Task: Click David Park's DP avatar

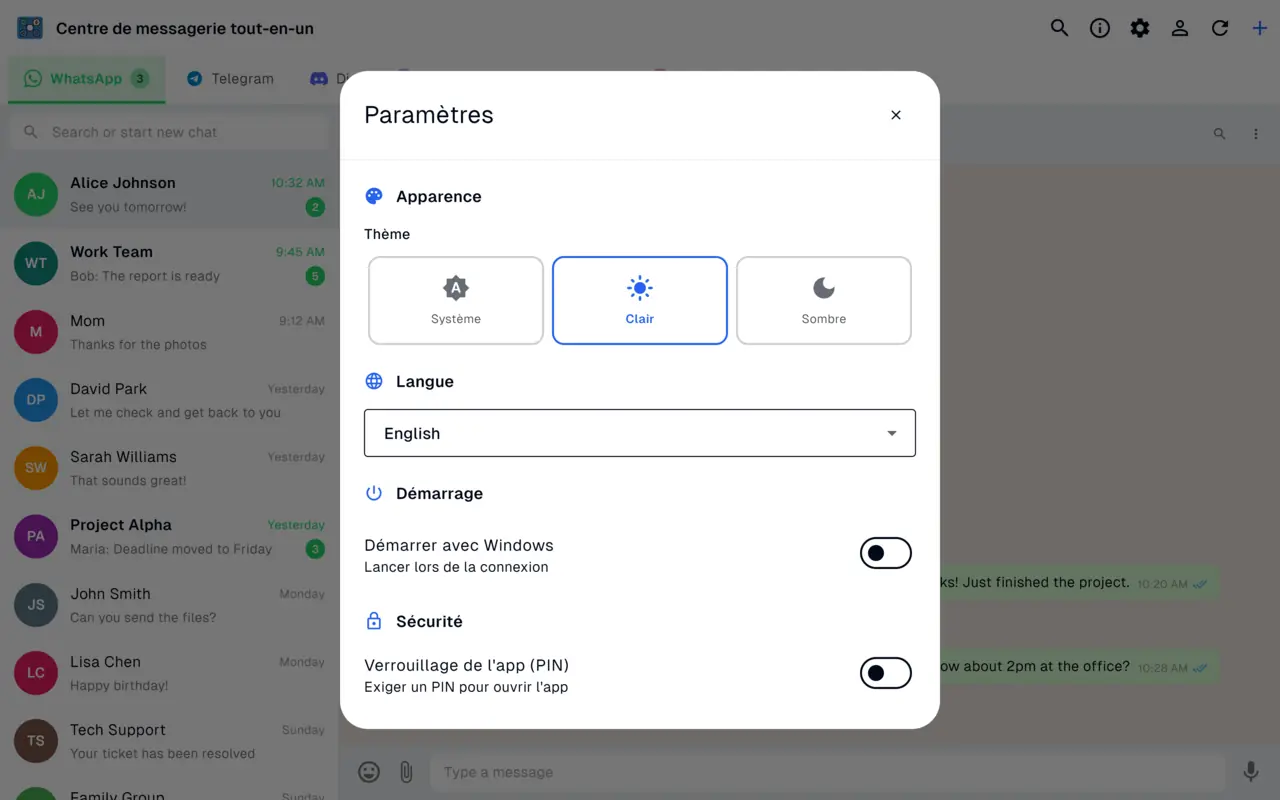Action: [36, 400]
